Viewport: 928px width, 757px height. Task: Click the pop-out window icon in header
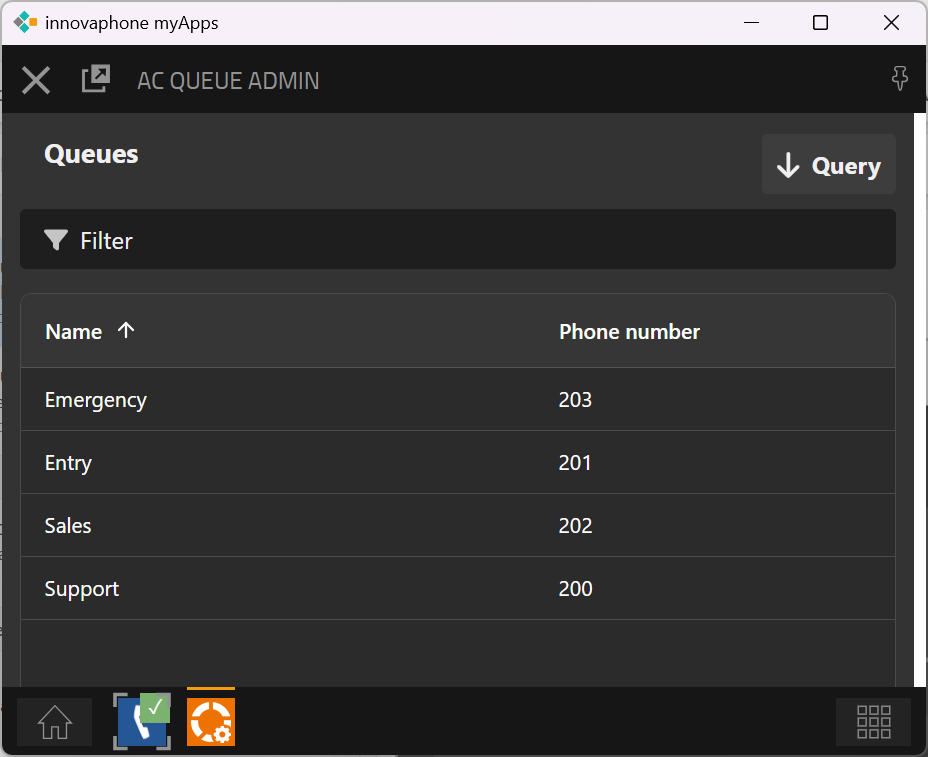[x=95, y=79]
